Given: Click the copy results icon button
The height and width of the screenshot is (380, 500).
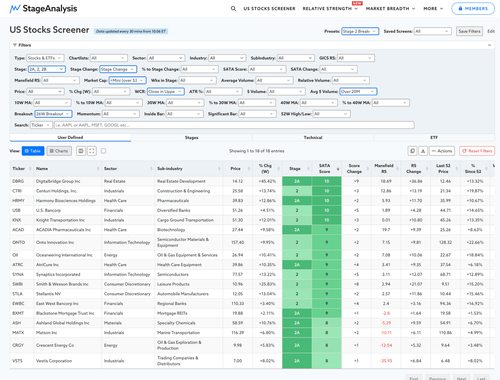Looking at the screenshot, I should (412, 151).
